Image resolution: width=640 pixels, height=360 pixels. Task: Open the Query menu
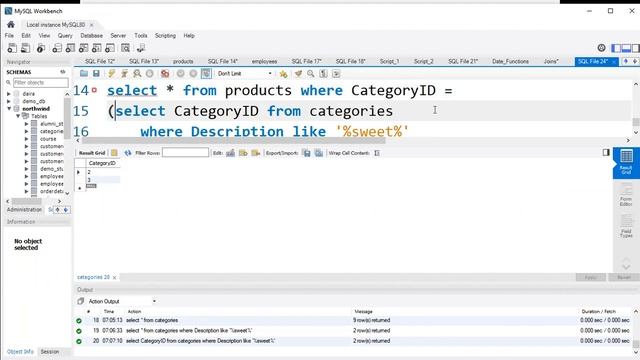point(65,36)
